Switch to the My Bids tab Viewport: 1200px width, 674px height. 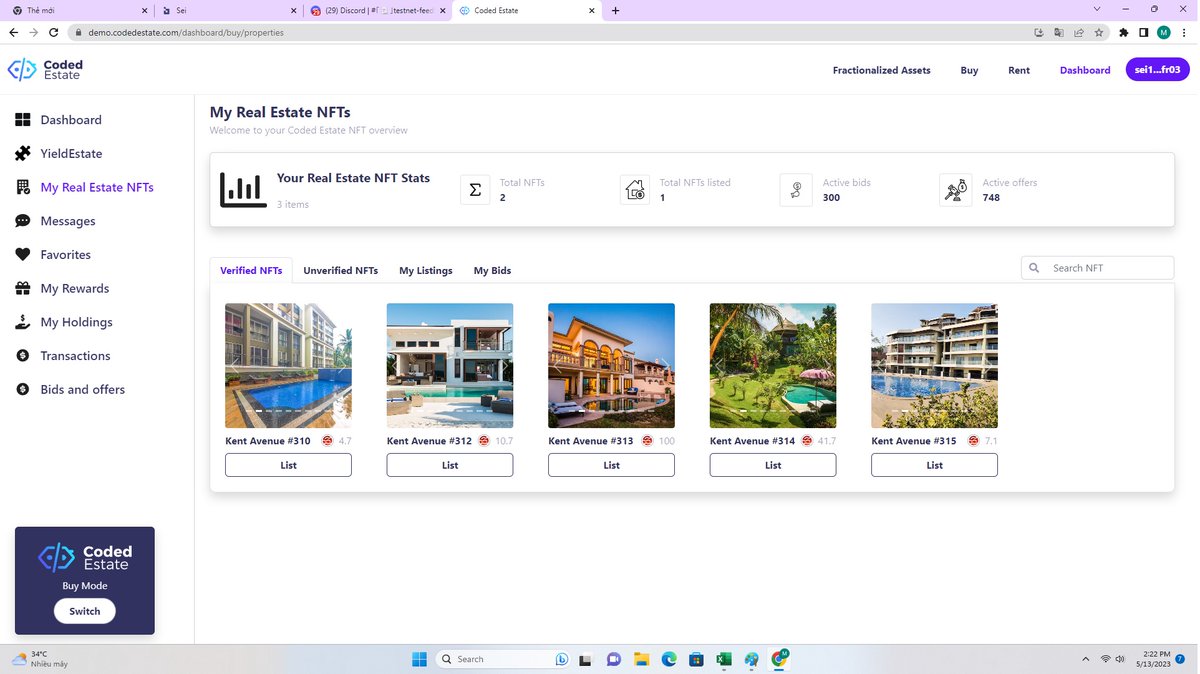click(x=492, y=271)
